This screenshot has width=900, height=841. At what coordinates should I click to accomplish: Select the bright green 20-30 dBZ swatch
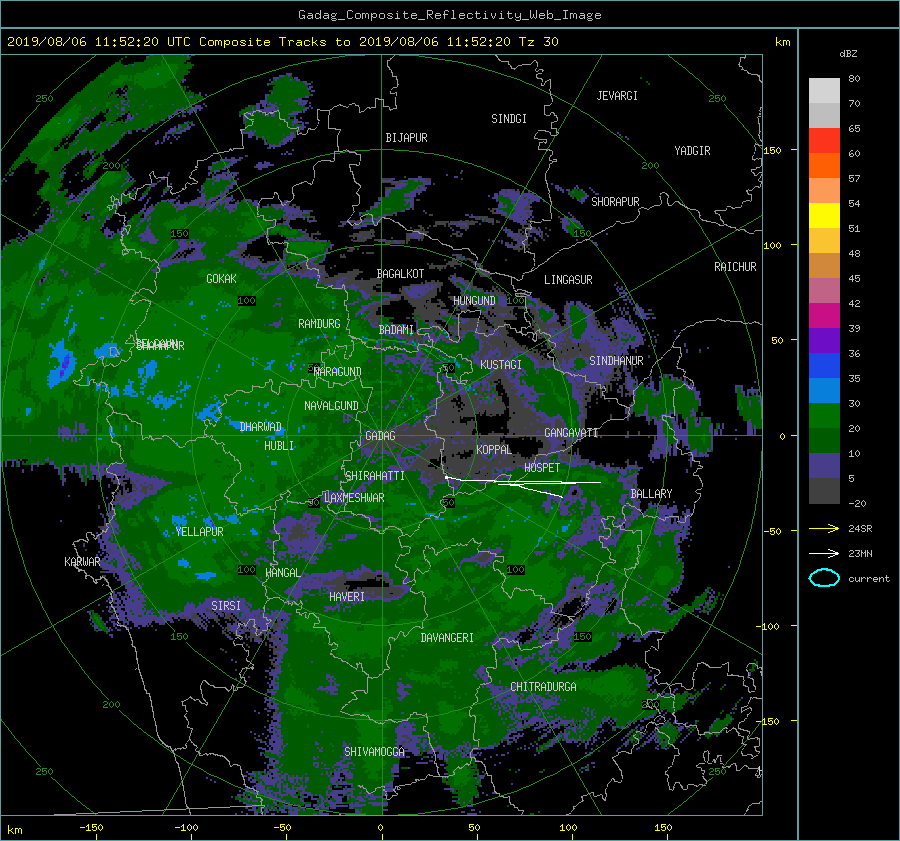[824, 415]
